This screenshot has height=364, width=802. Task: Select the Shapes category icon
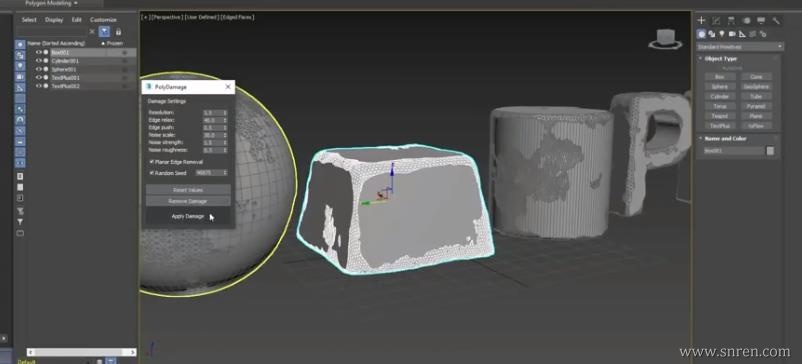point(711,34)
